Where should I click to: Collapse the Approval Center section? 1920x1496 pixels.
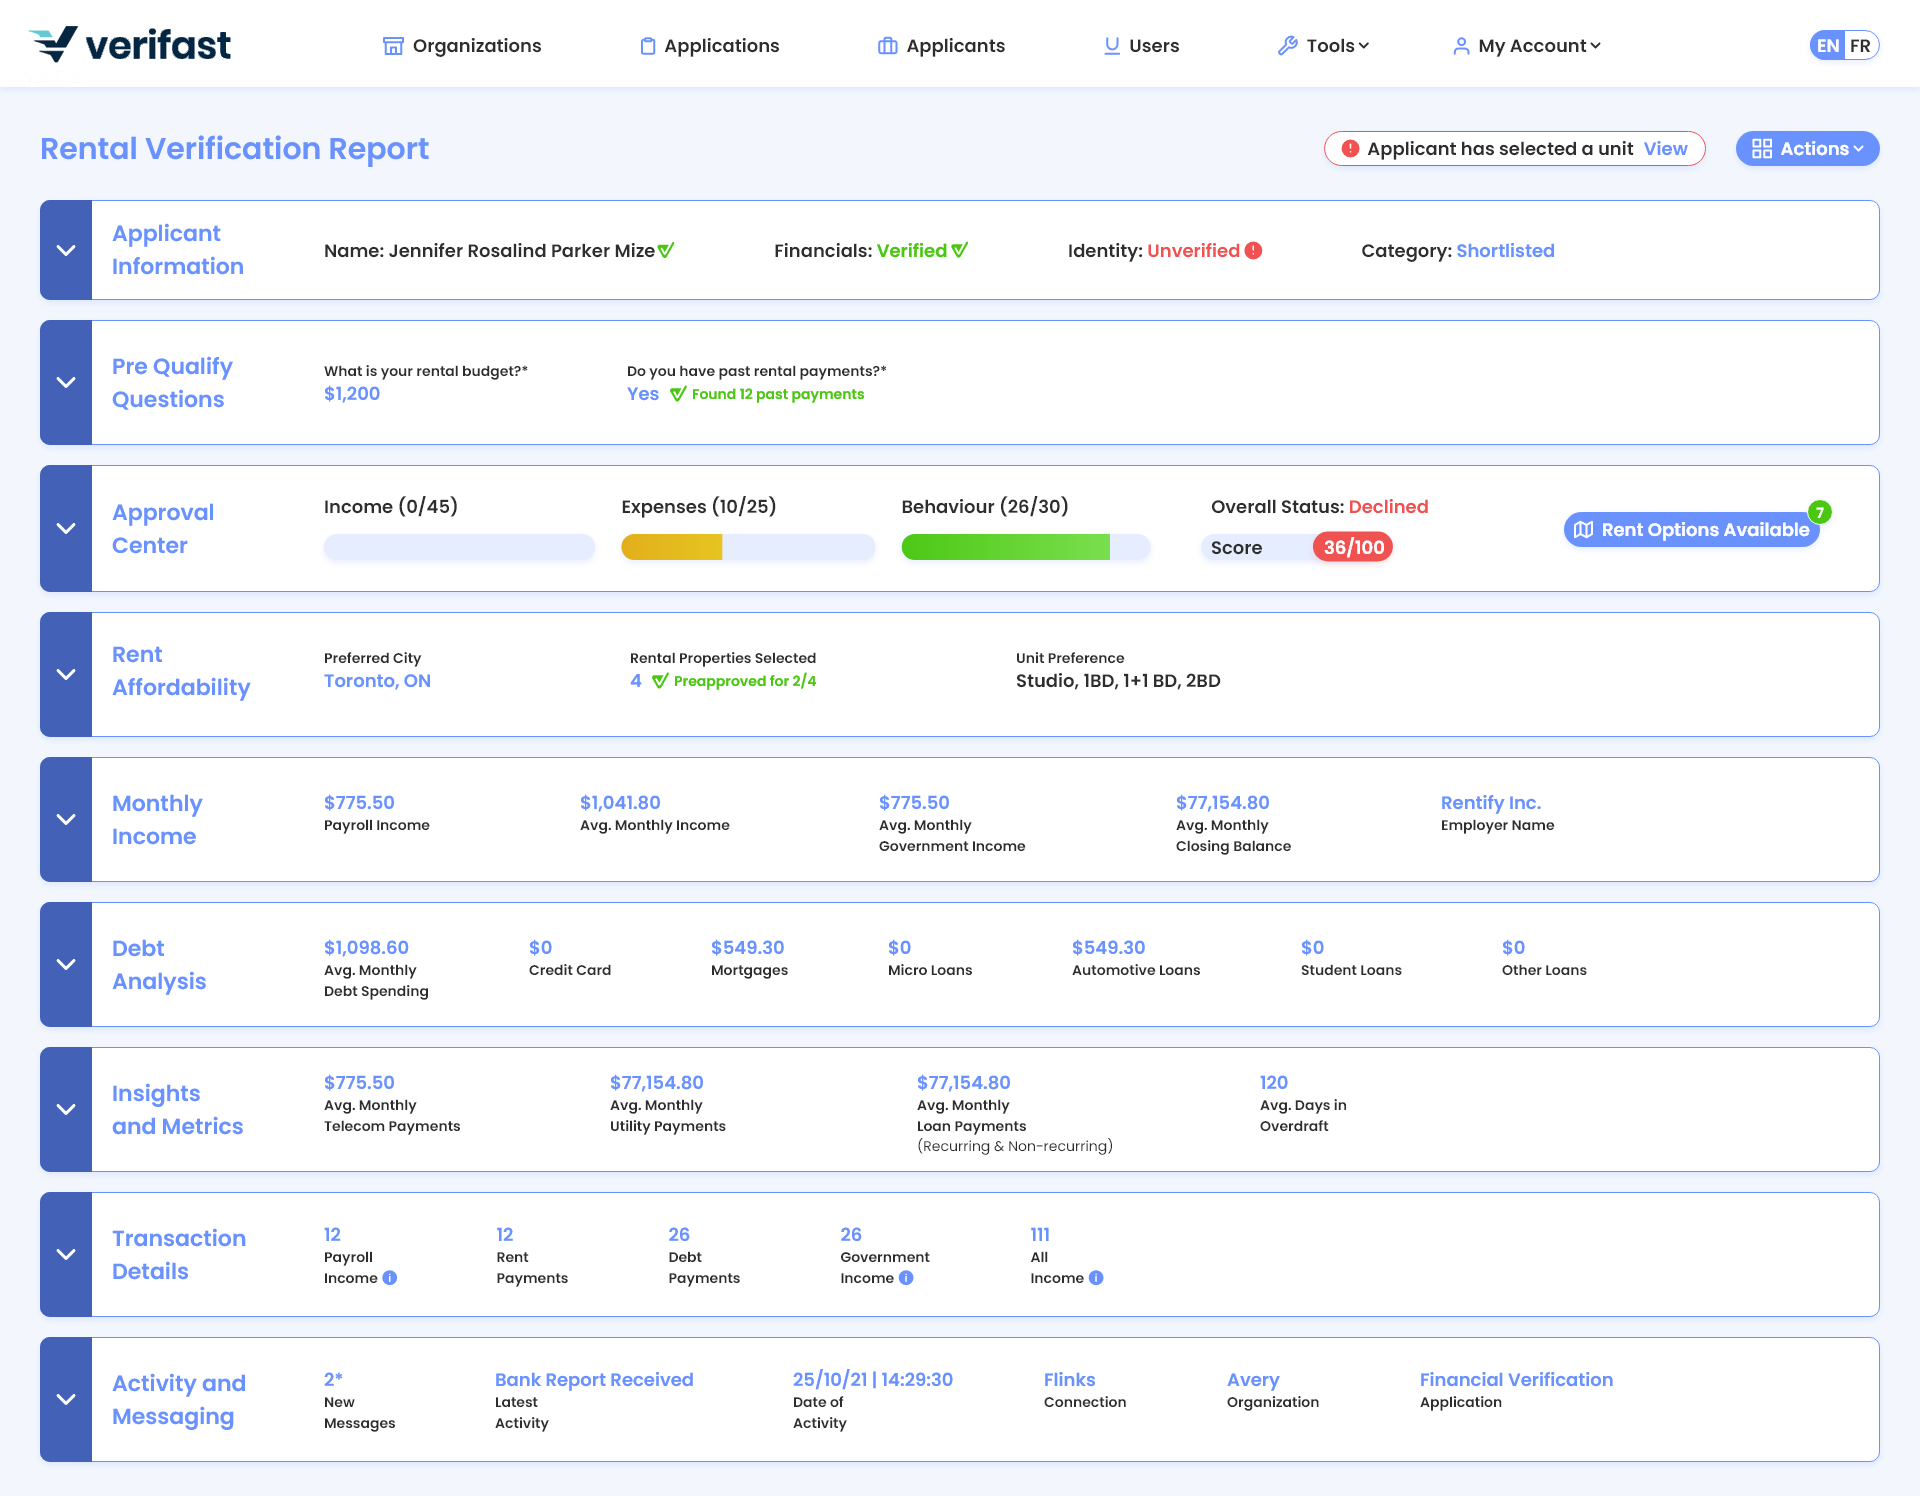pos(66,528)
